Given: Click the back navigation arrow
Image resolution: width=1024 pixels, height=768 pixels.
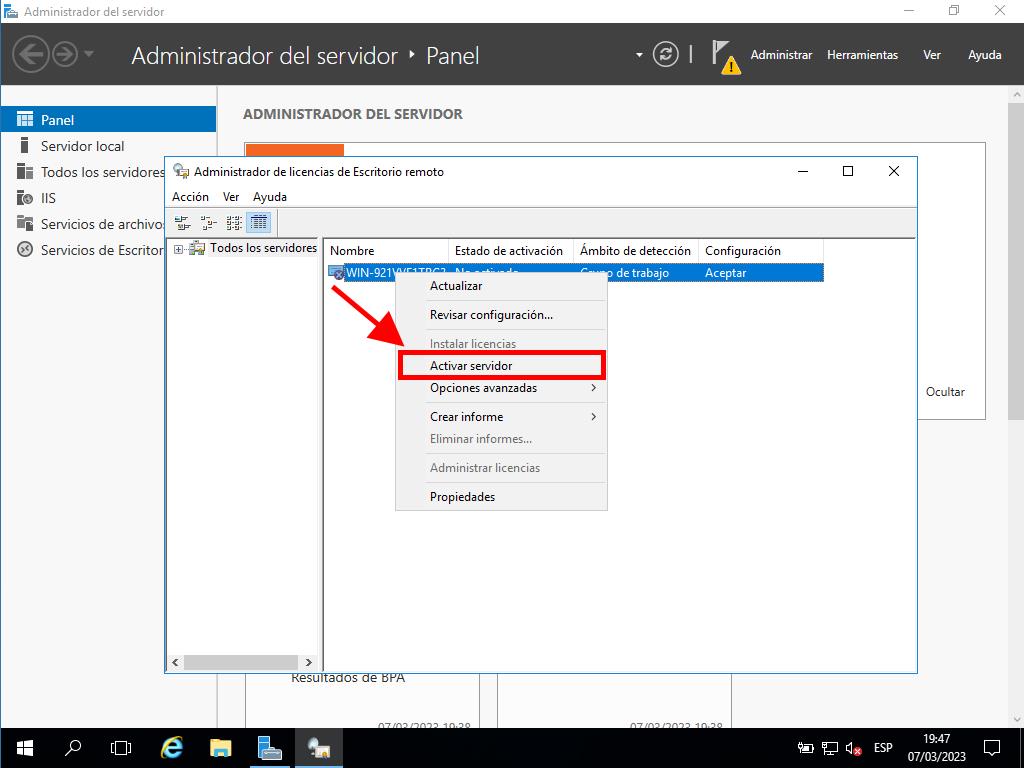Looking at the screenshot, I should (x=31, y=55).
